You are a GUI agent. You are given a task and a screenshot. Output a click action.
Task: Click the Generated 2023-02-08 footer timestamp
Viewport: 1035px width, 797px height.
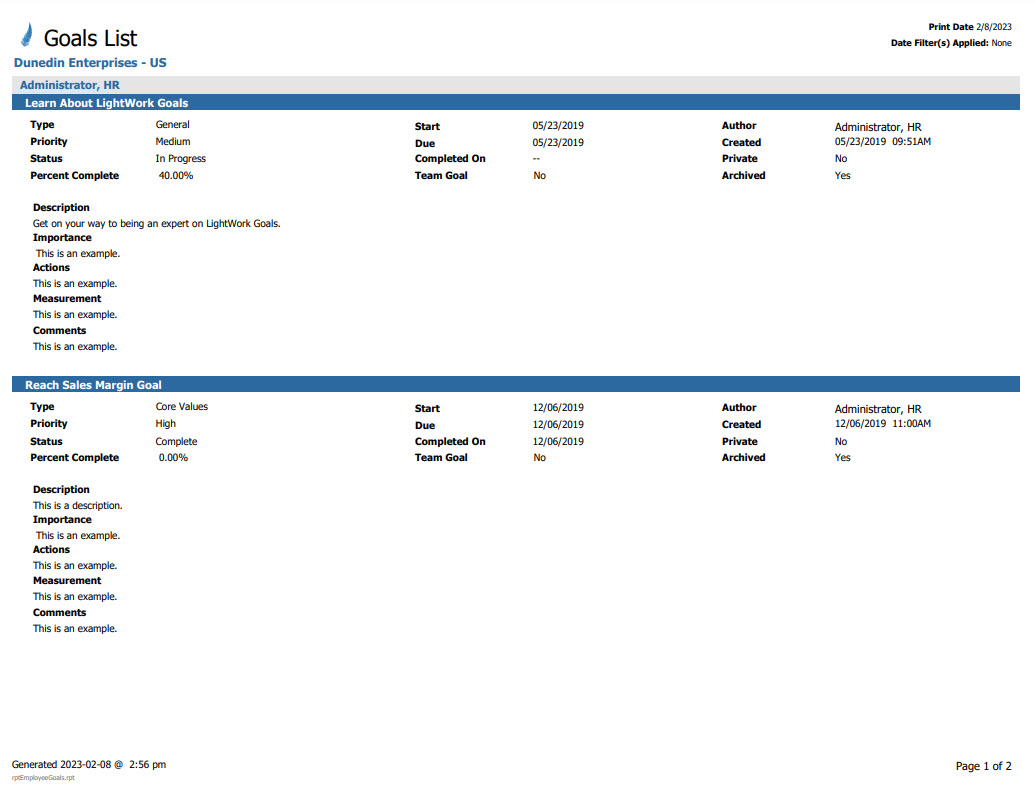[x=89, y=765]
